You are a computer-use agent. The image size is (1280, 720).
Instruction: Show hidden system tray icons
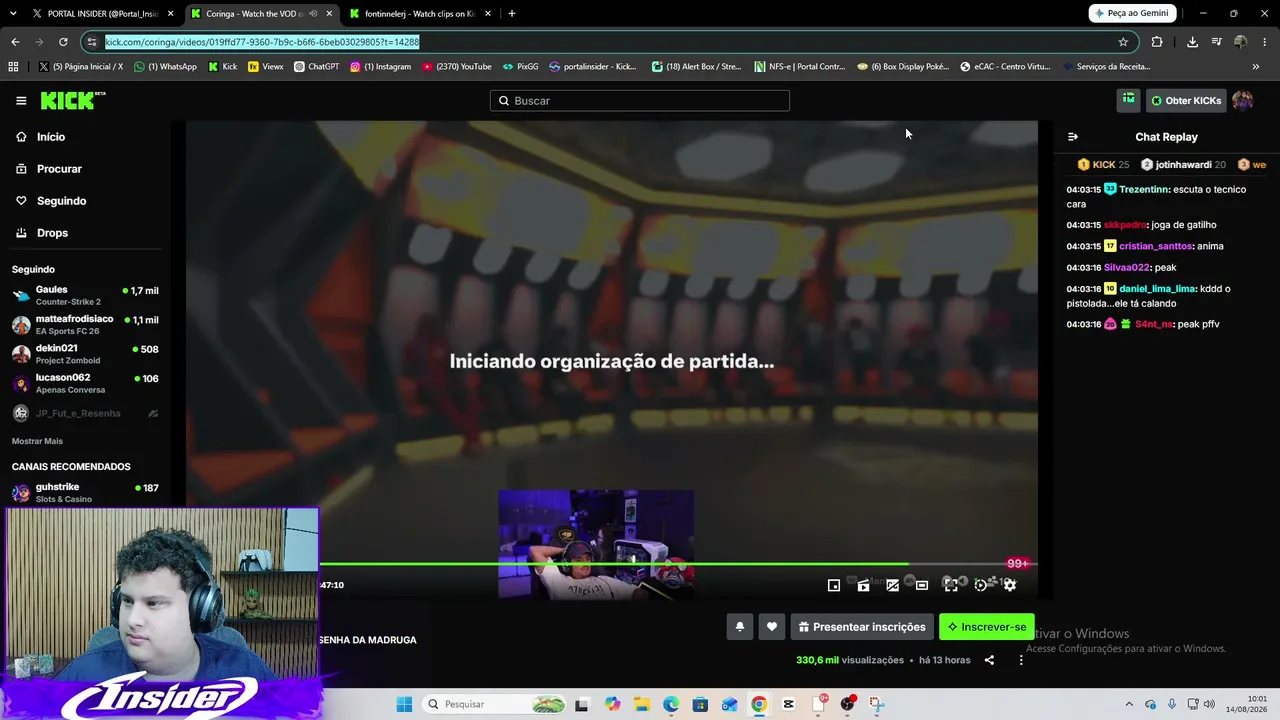tap(1129, 704)
